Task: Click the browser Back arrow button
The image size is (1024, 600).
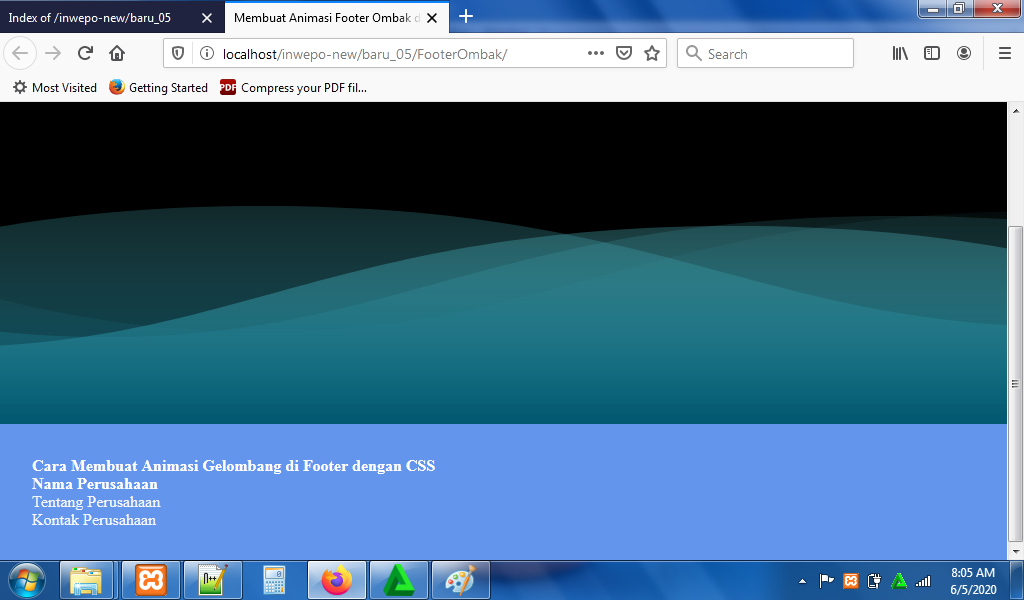Action: tap(20, 54)
